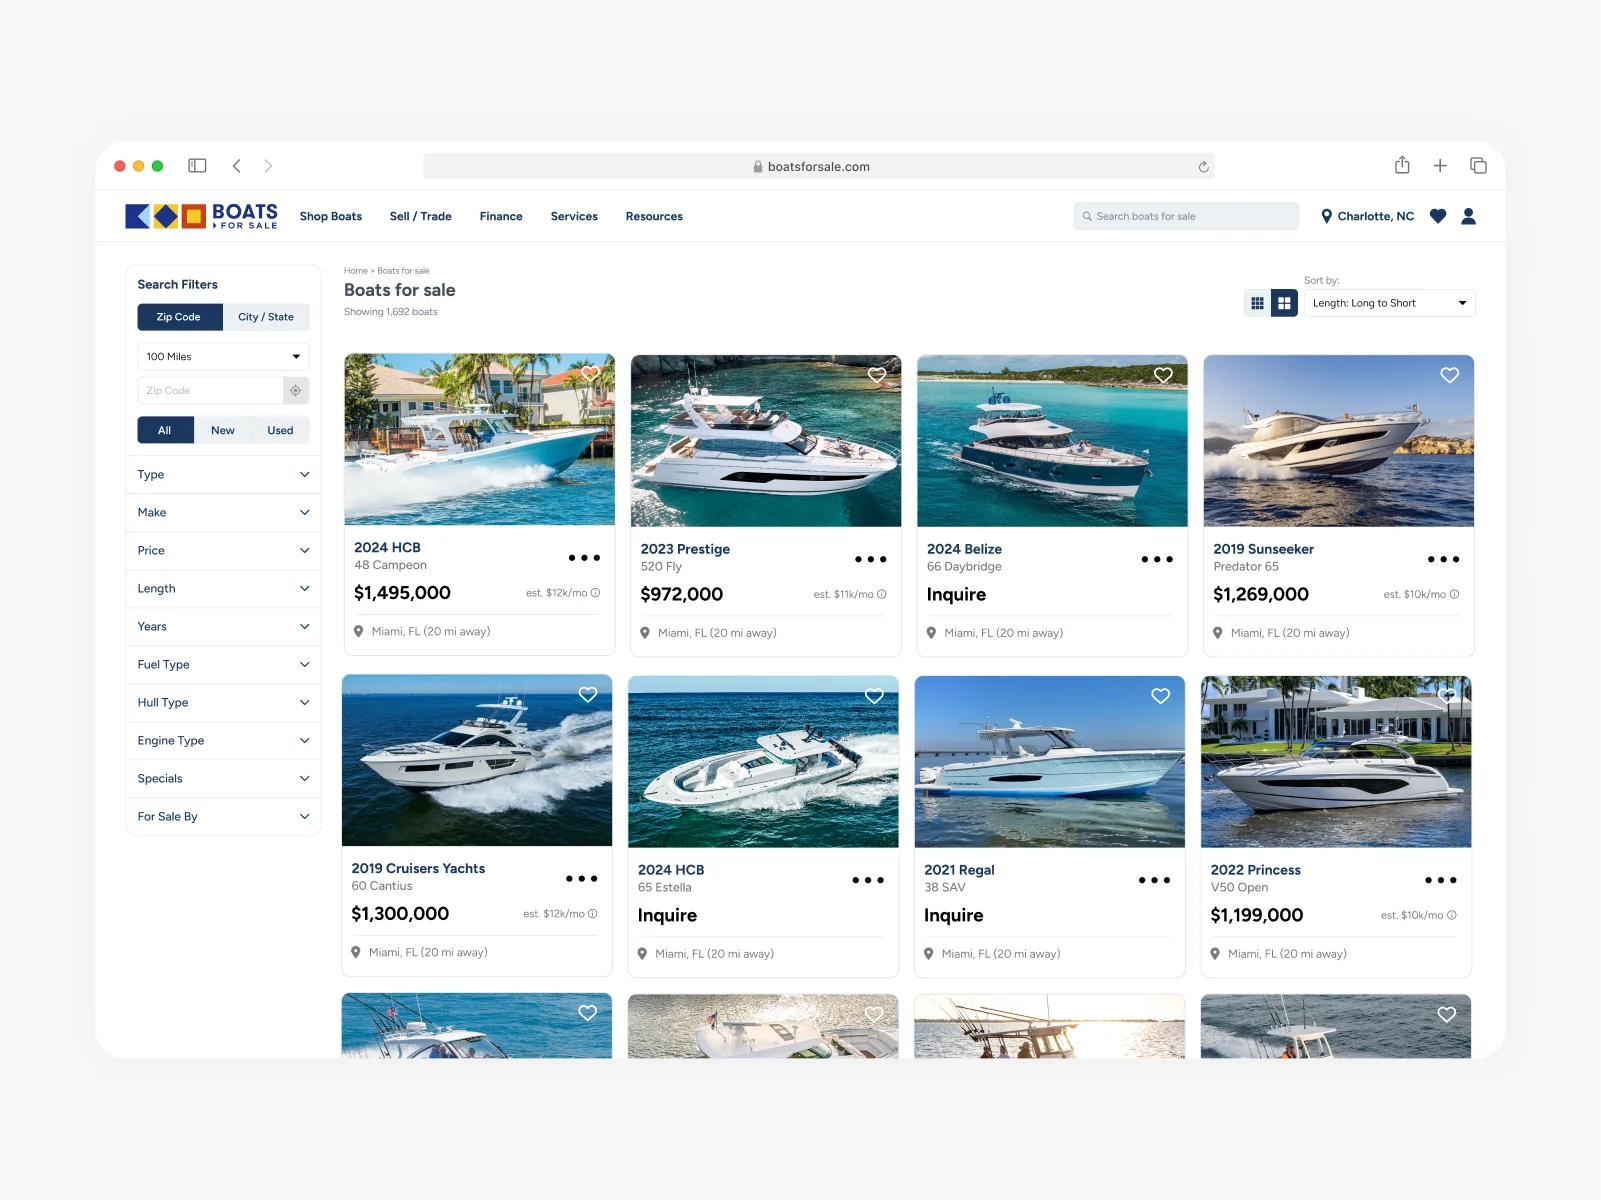Click Inquire on 2021 Regal 38 SAV
The image size is (1601, 1200).
click(x=953, y=915)
